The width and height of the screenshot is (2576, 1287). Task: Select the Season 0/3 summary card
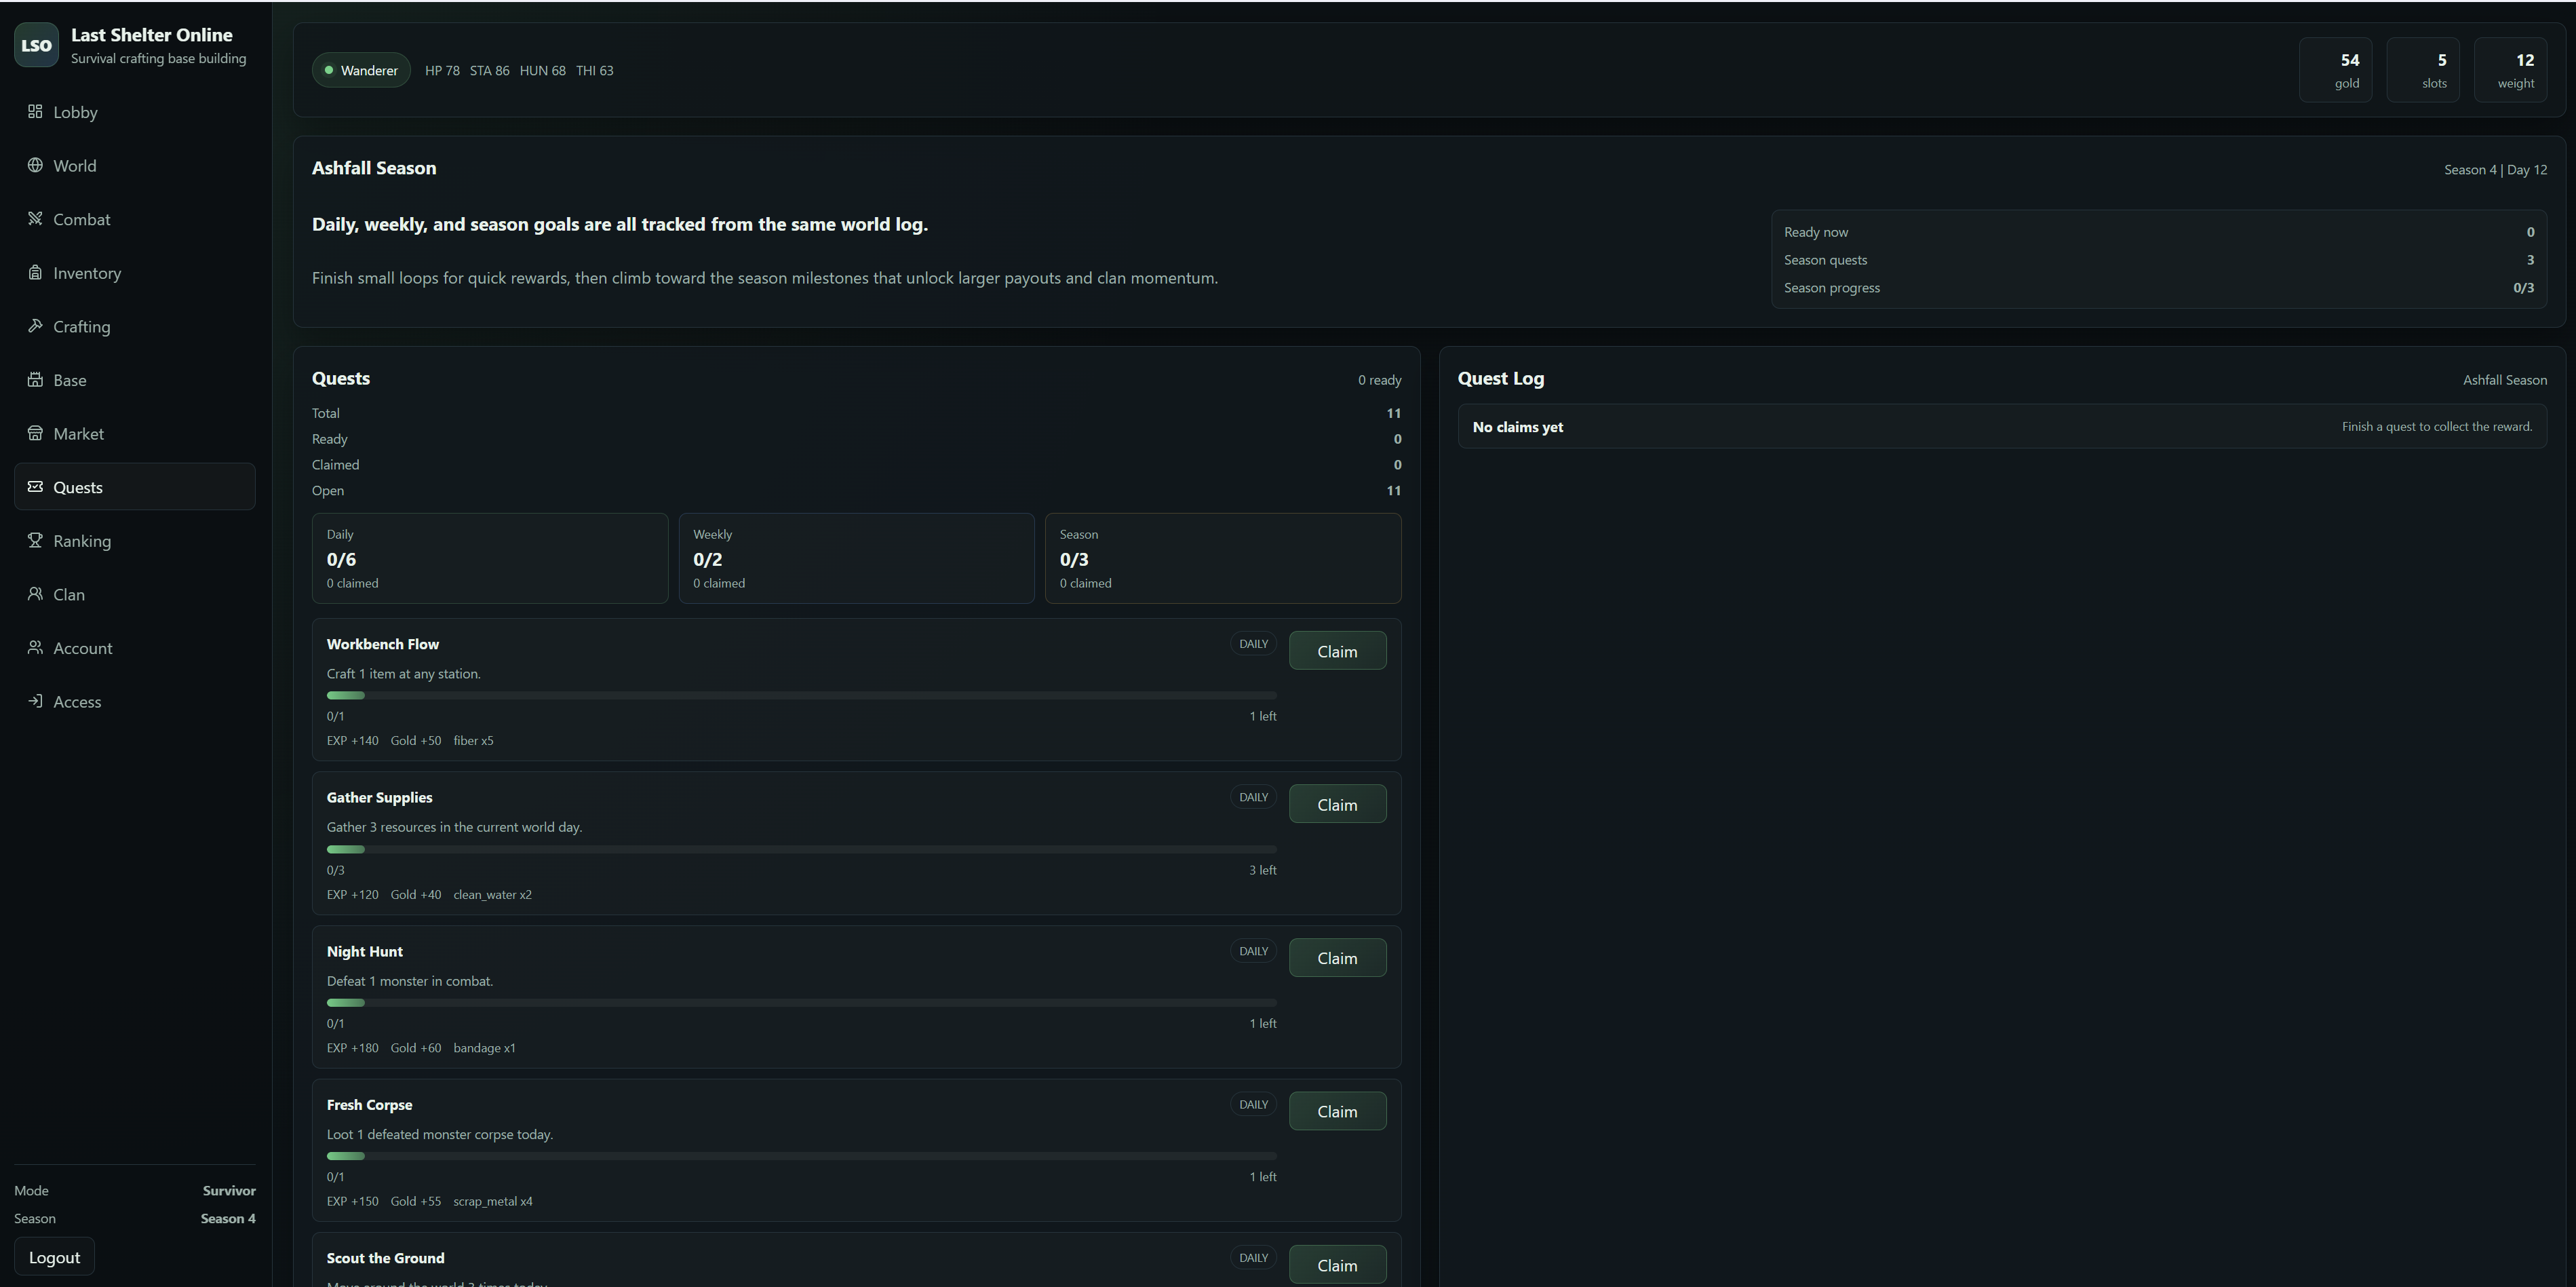pos(1223,558)
